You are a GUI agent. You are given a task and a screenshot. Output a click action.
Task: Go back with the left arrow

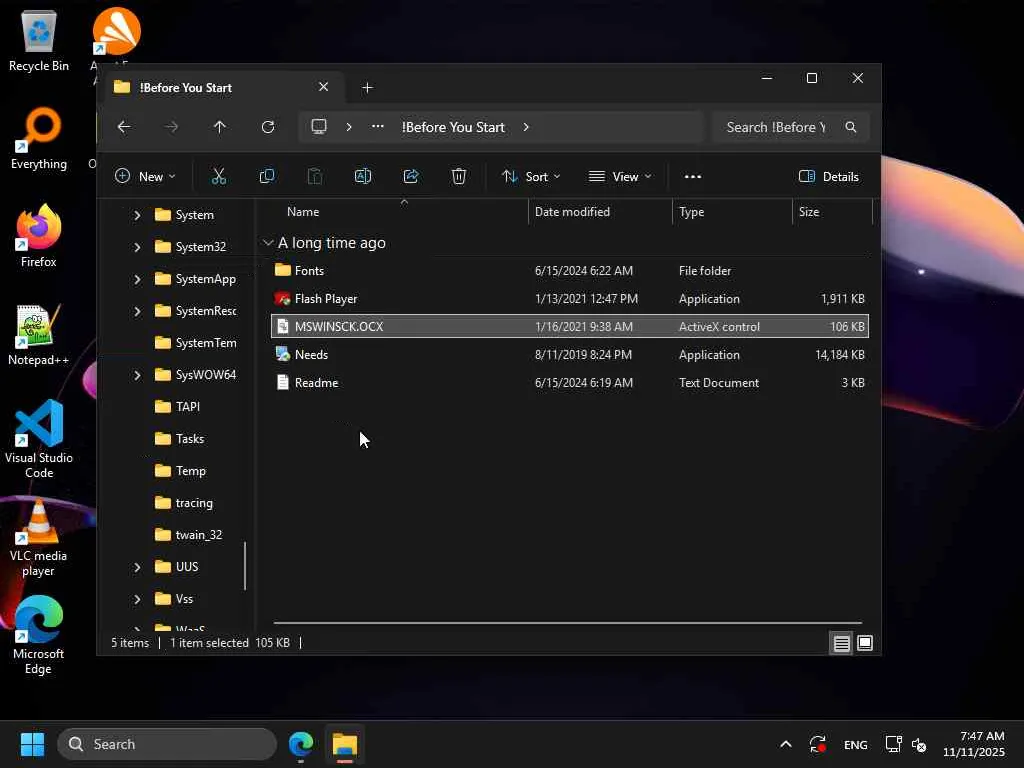(123, 127)
